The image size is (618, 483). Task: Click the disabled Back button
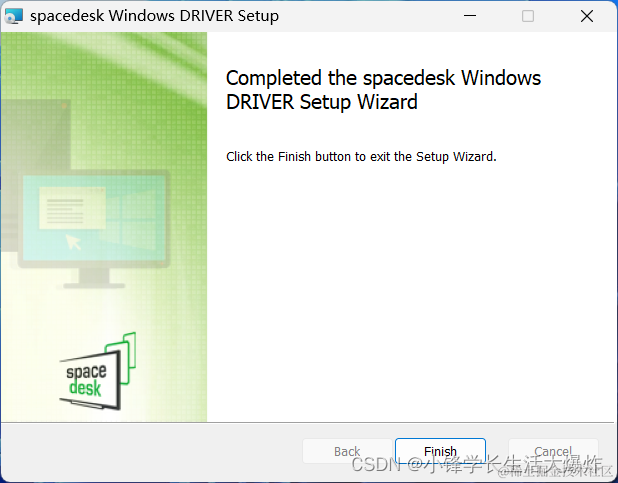click(347, 451)
